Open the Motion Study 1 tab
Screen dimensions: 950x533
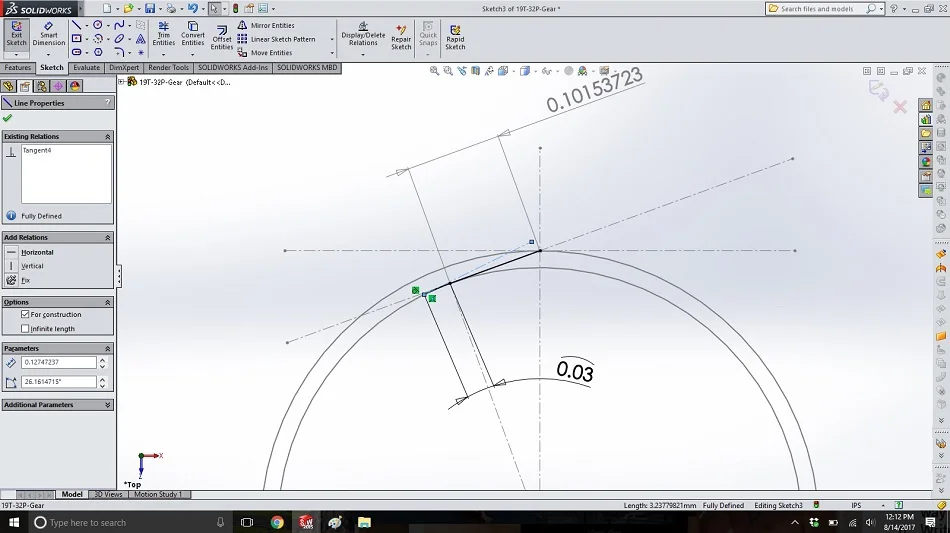tap(158, 494)
